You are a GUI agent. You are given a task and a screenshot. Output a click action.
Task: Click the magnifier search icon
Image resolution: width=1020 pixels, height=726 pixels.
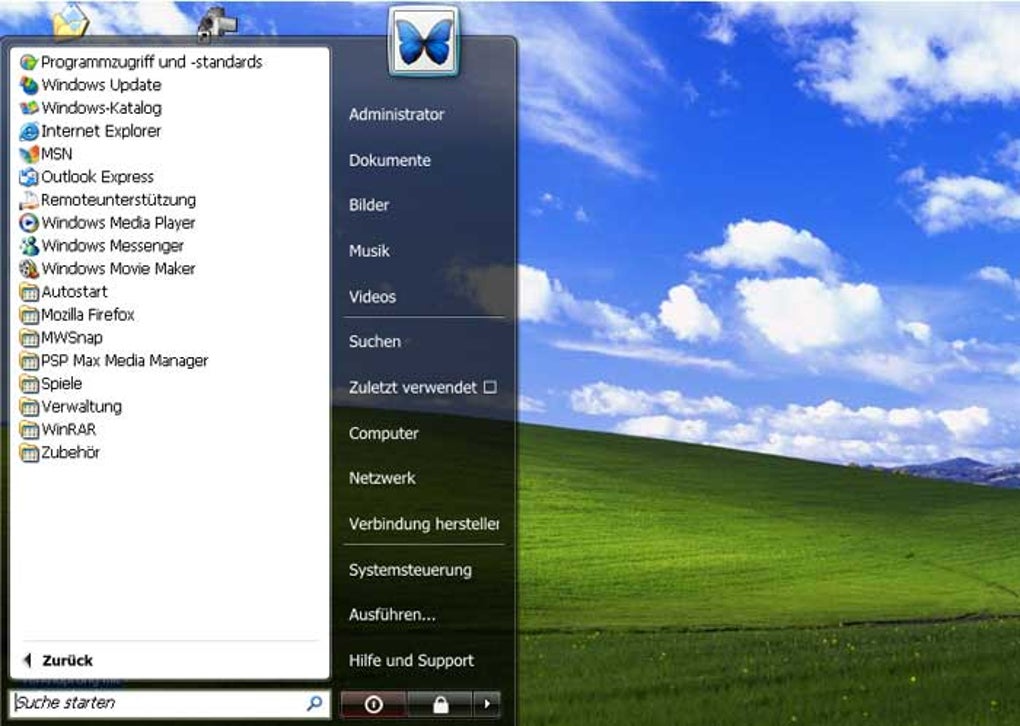[314, 703]
